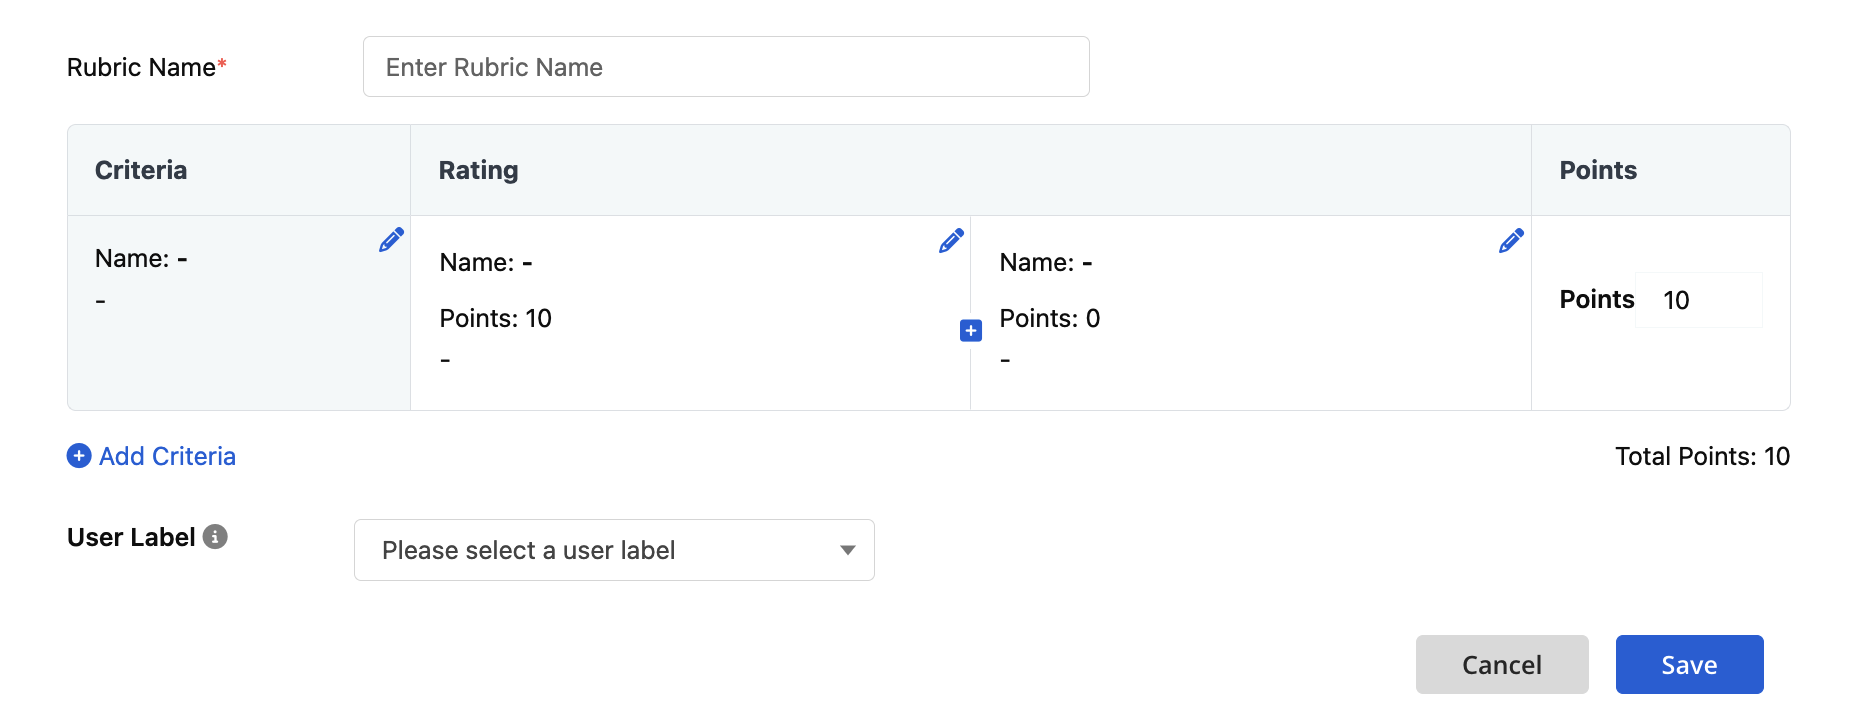
Task: Save the rubric
Action: 1689,664
